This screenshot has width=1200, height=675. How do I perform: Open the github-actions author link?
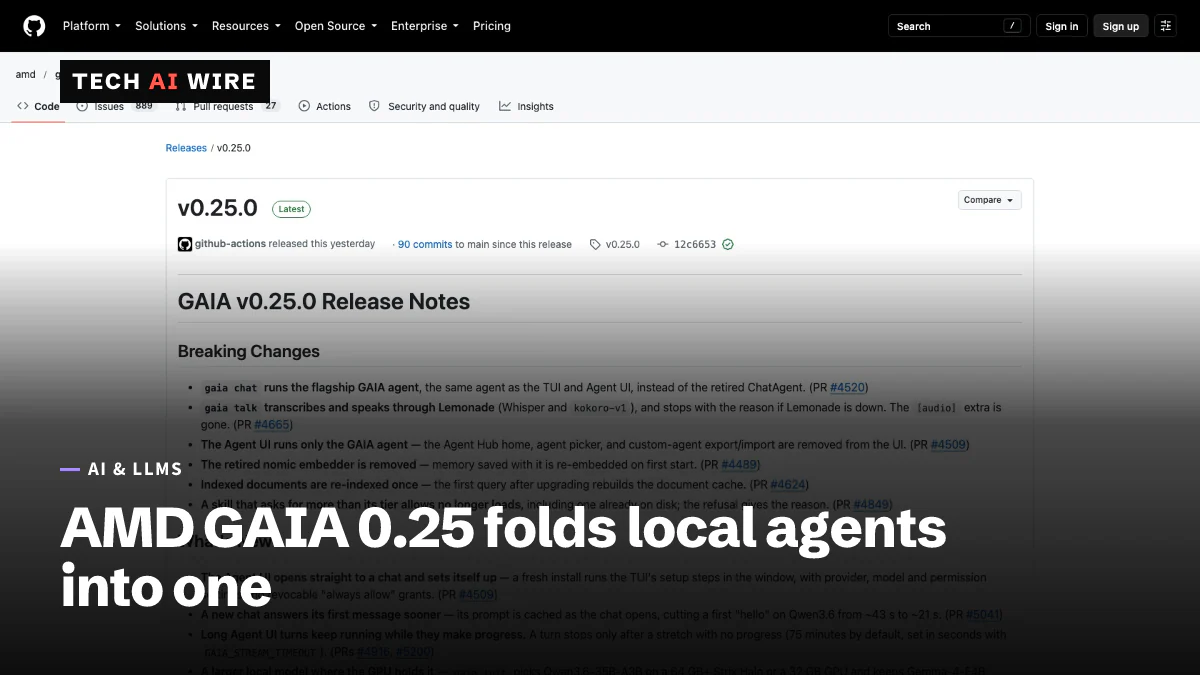(x=230, y=244)
